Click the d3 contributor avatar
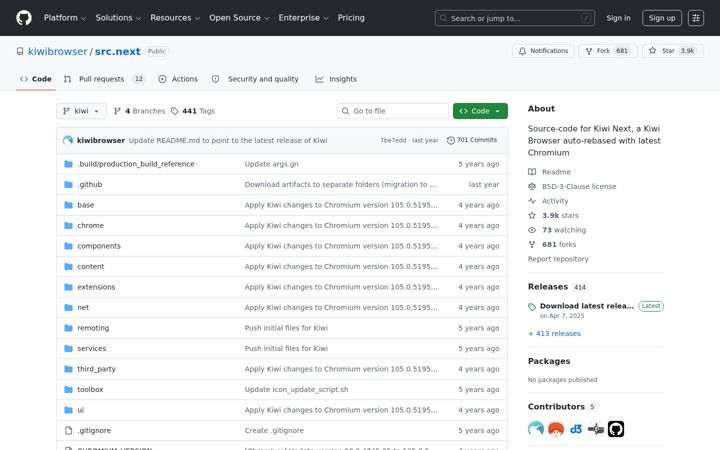Viewport: 720px width, 450px height. pyautogui.click(x=576, y=429)
